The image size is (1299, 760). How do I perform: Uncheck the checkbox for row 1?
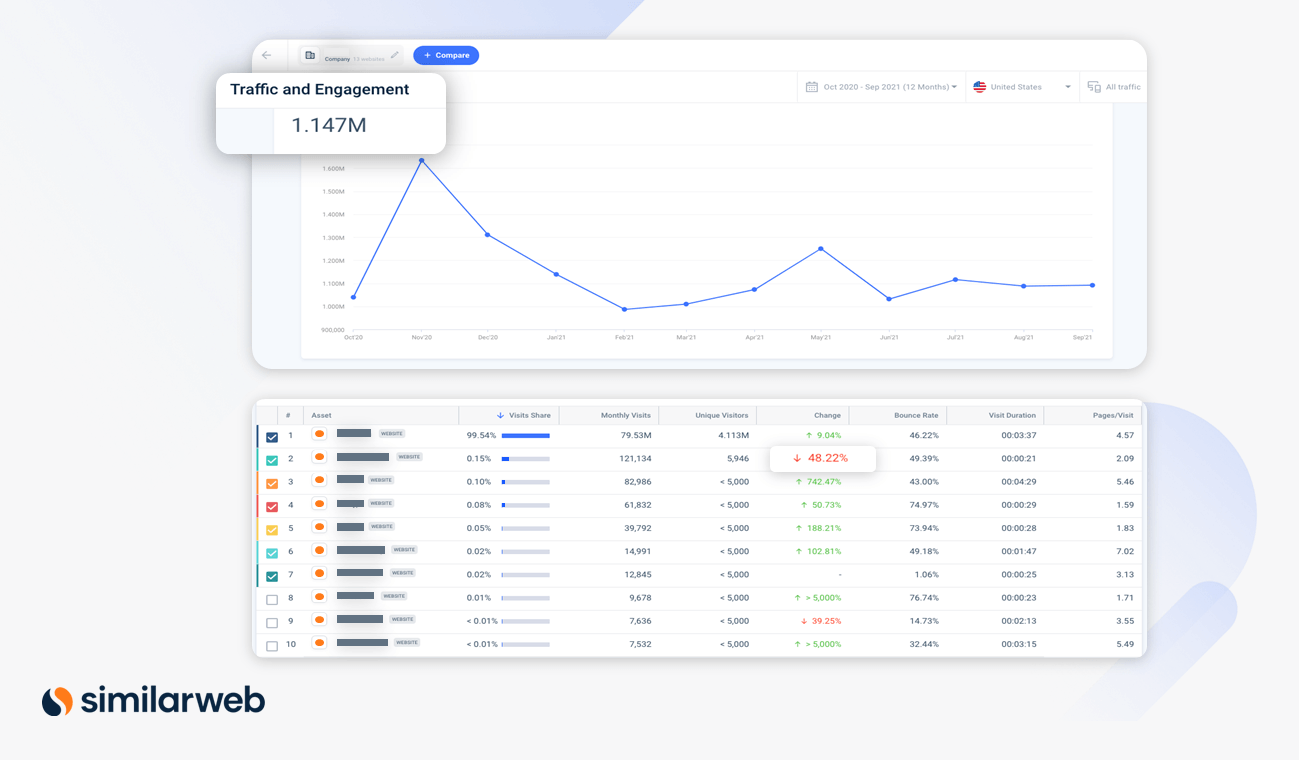point(272,437)
